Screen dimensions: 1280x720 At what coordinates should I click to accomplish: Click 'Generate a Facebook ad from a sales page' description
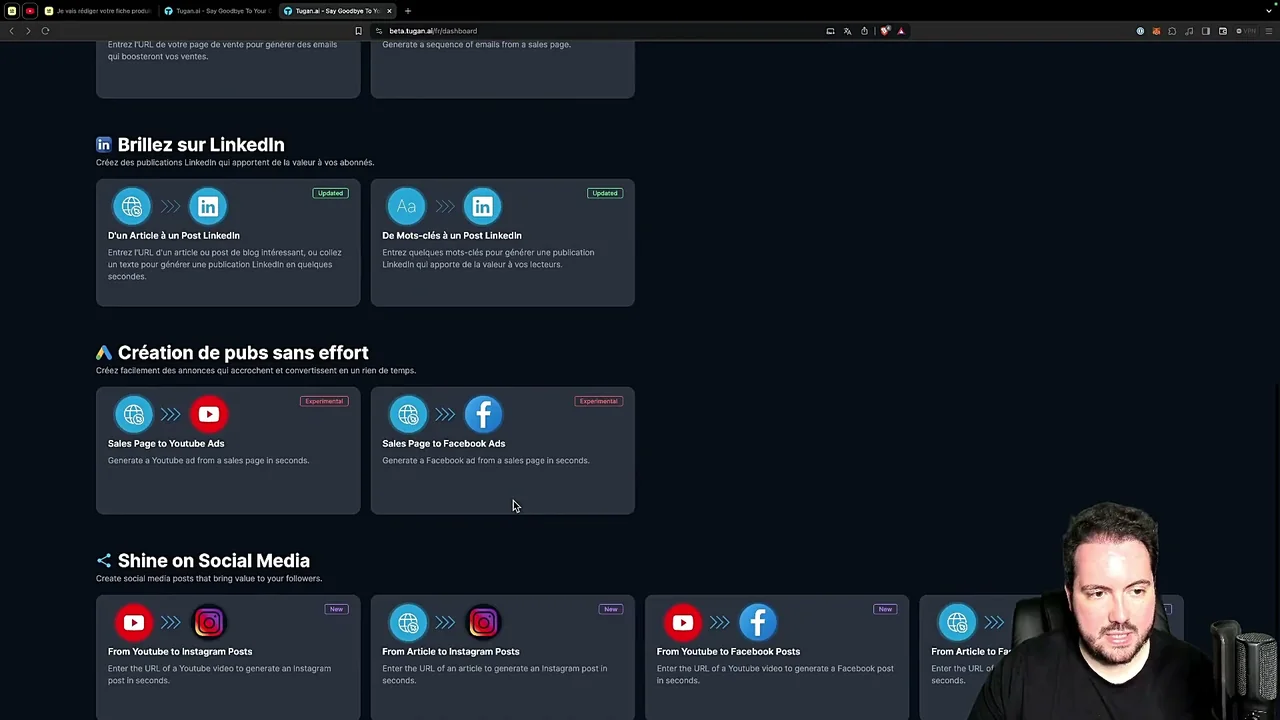pos(486,461)
